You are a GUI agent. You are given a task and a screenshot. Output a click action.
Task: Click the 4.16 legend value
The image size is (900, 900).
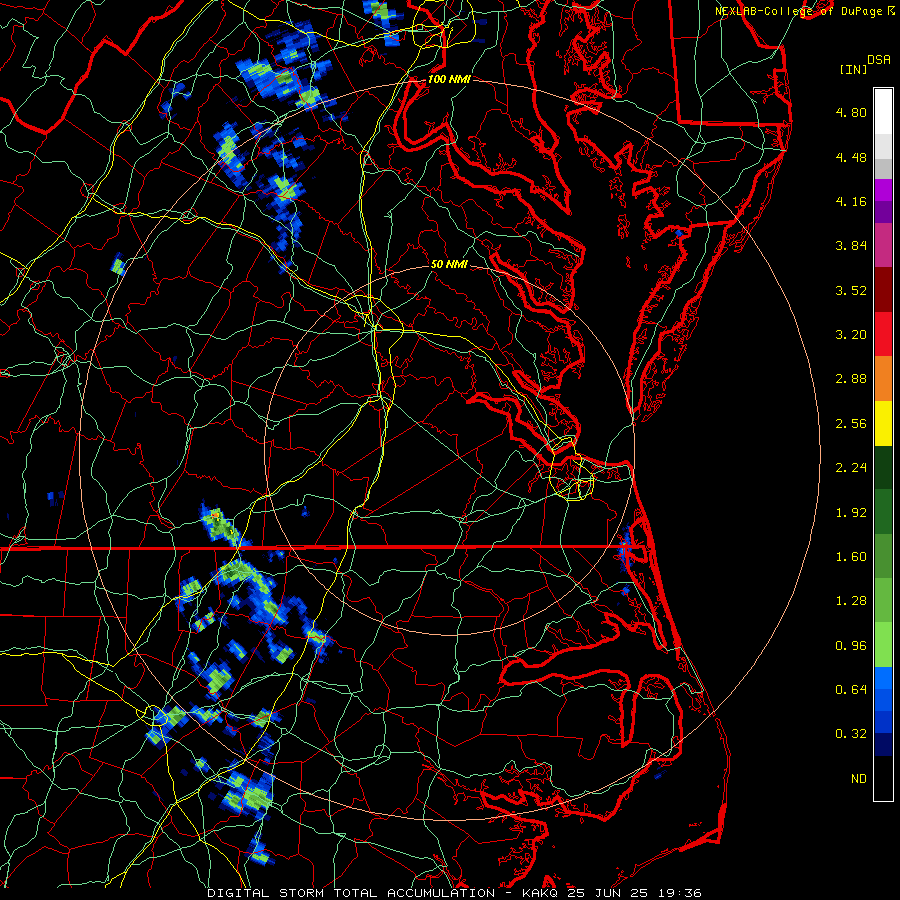click(x=851, y=201)
